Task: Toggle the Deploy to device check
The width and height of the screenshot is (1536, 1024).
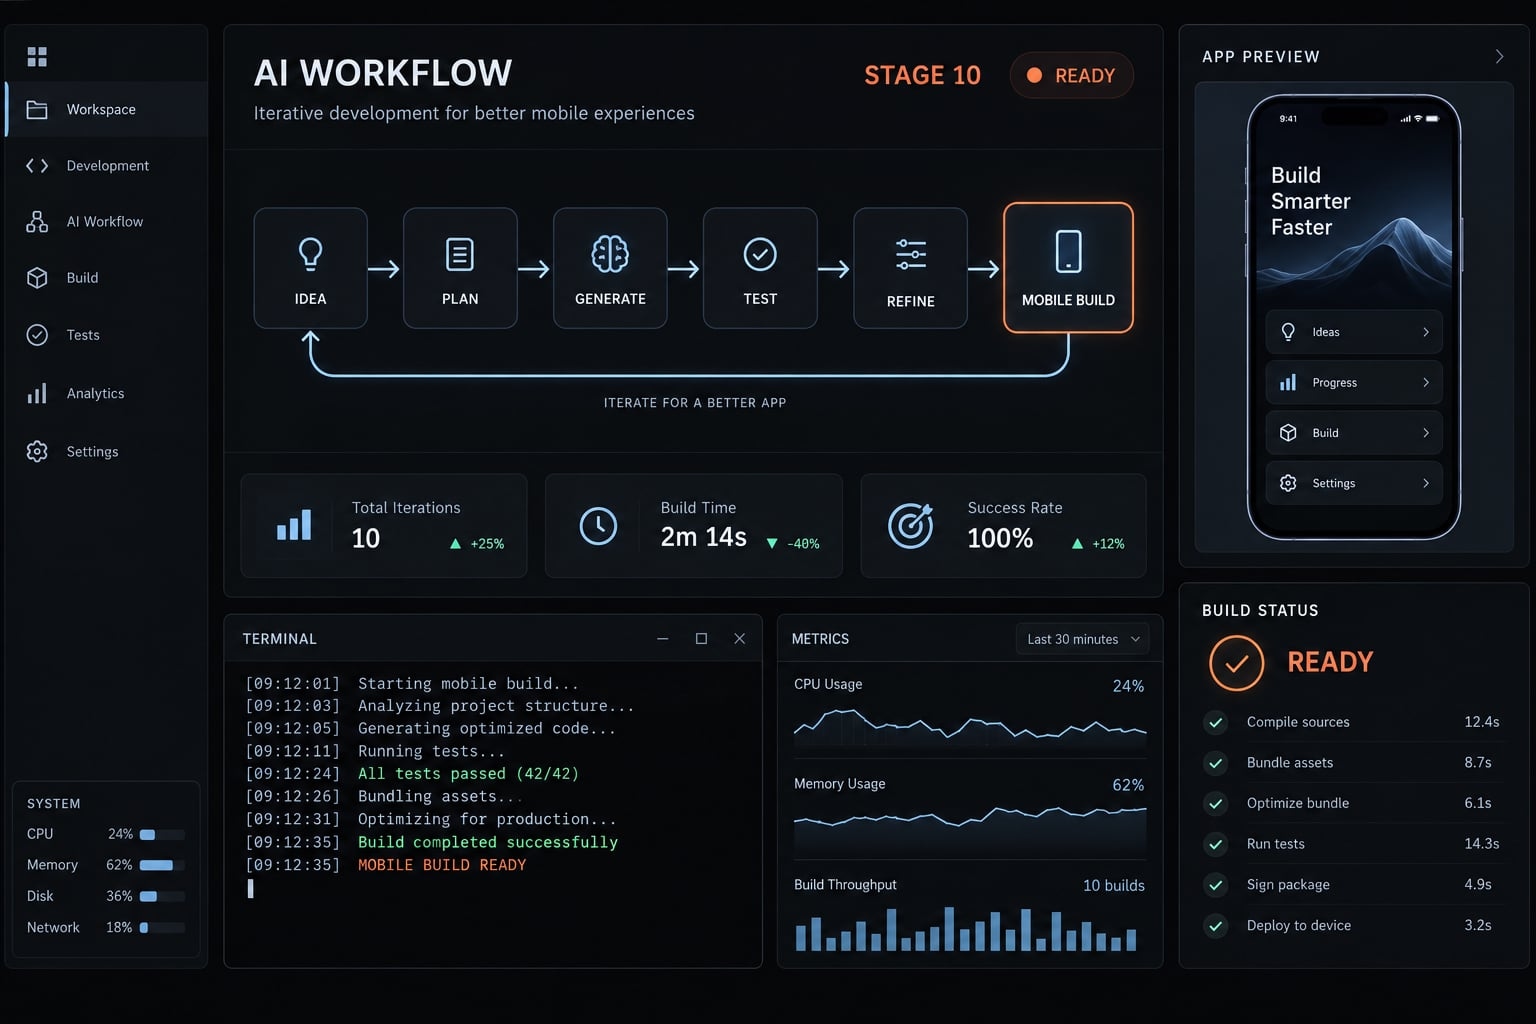Action: tap(1216, 926)
